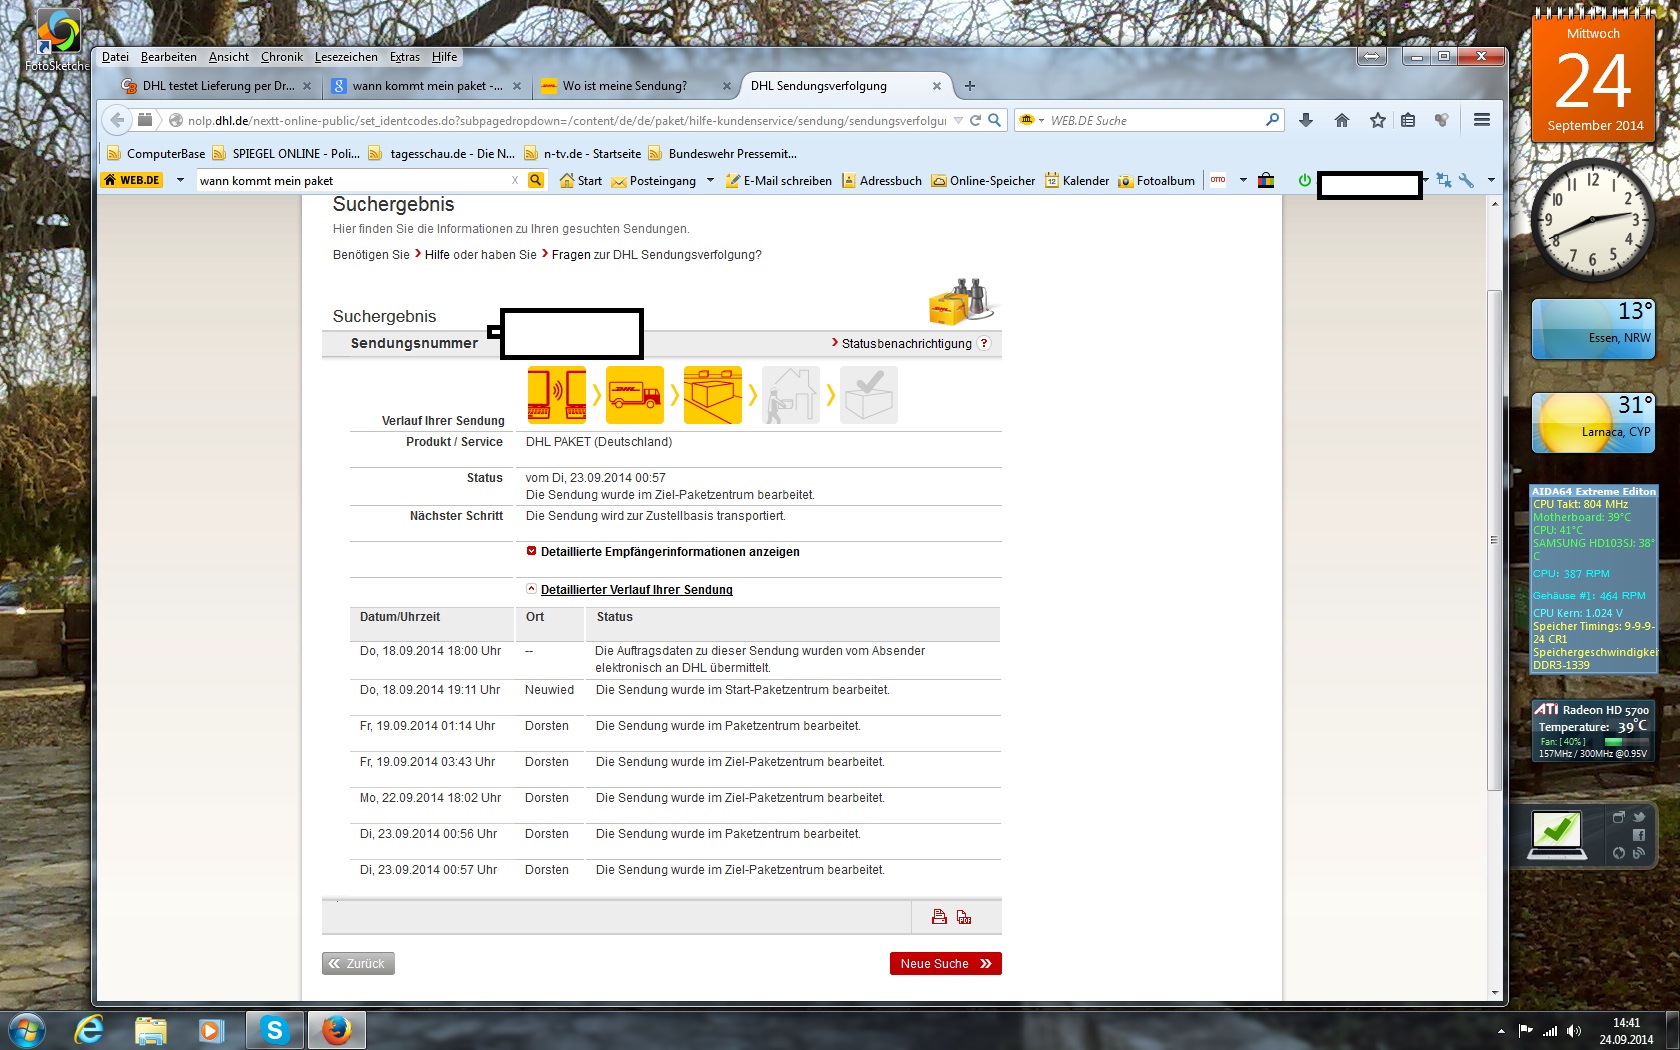Open the OTTO button dropdown arrow
The width and height of the screenshot is (1680, 1050).
coord(1243,180)
